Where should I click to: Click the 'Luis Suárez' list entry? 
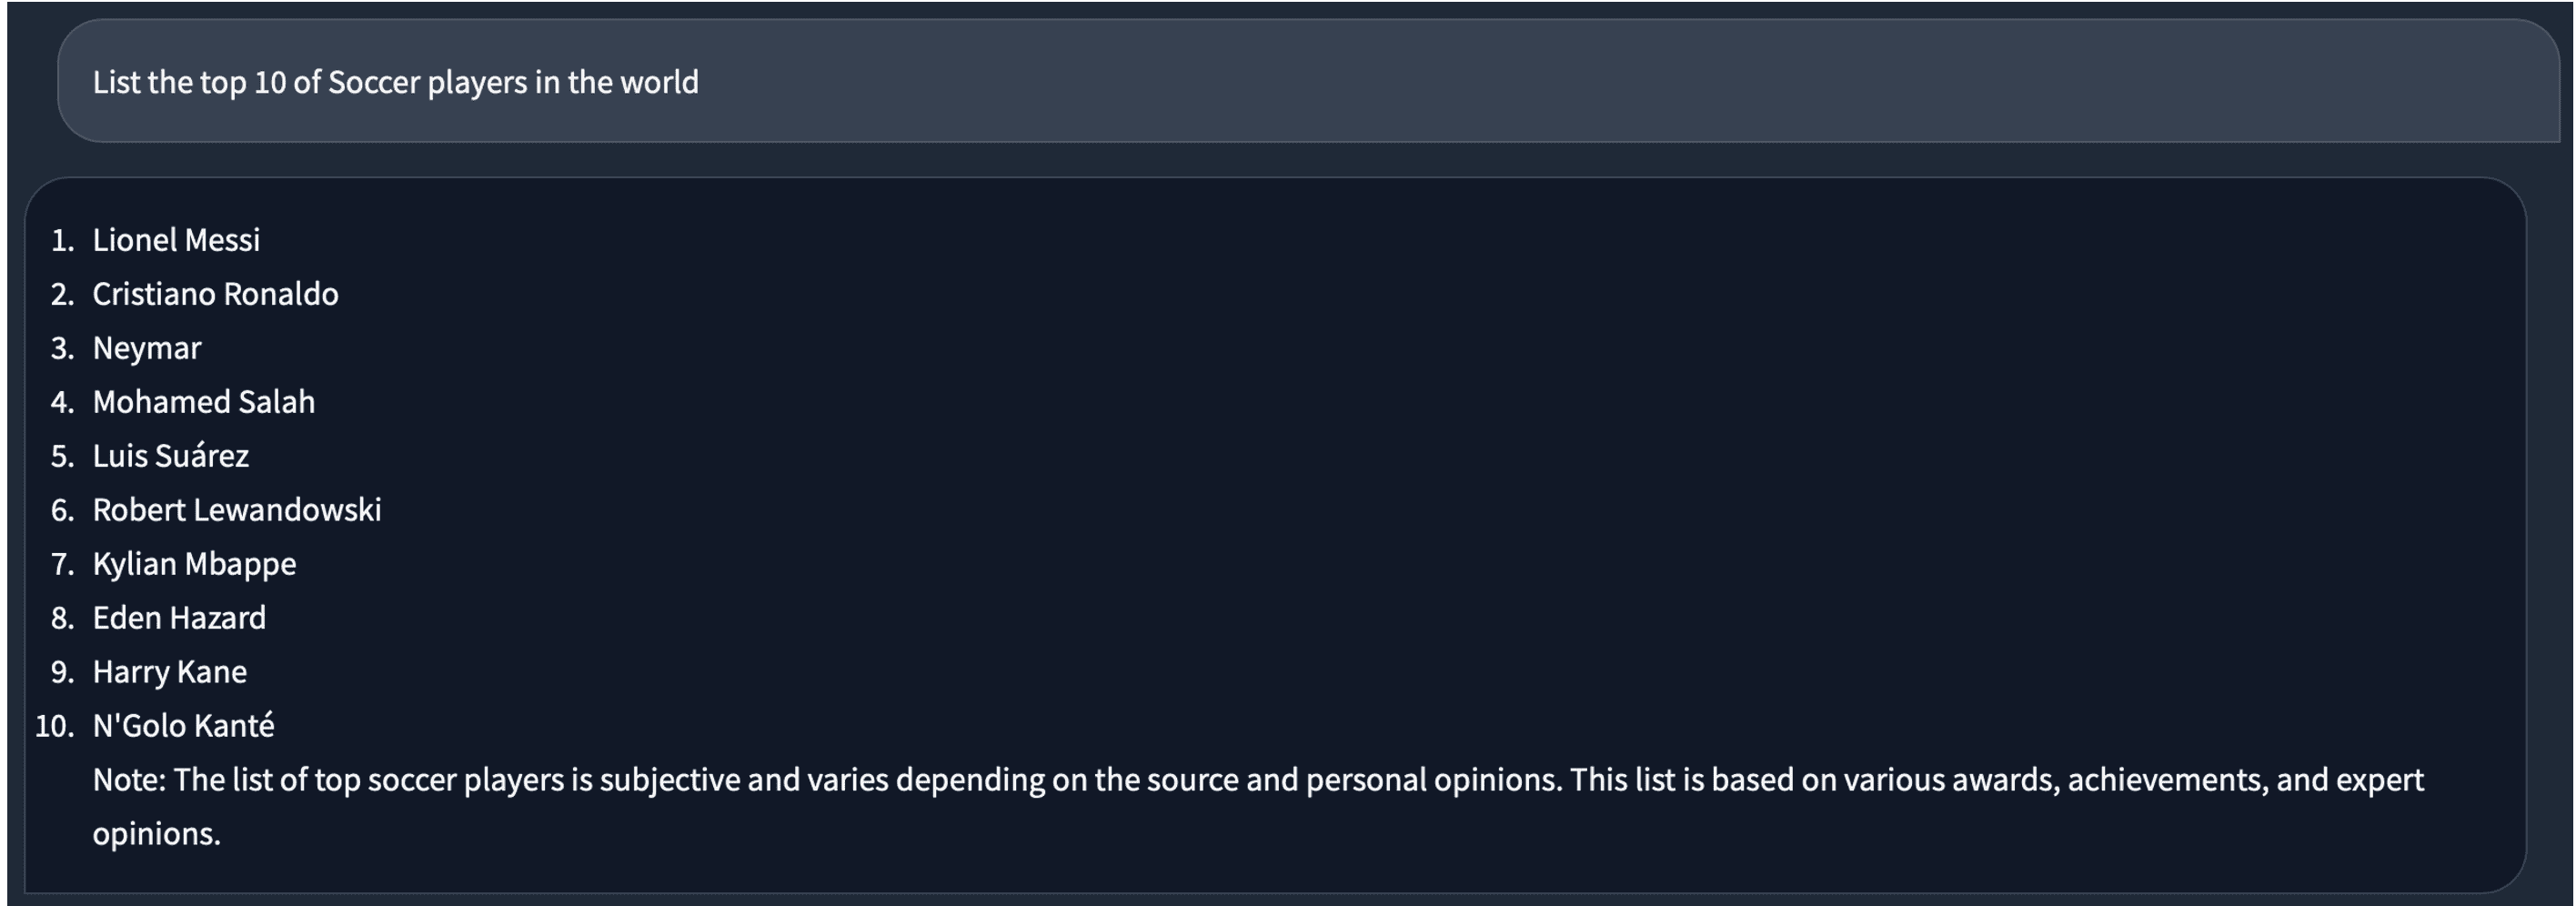tap(170, 456)
